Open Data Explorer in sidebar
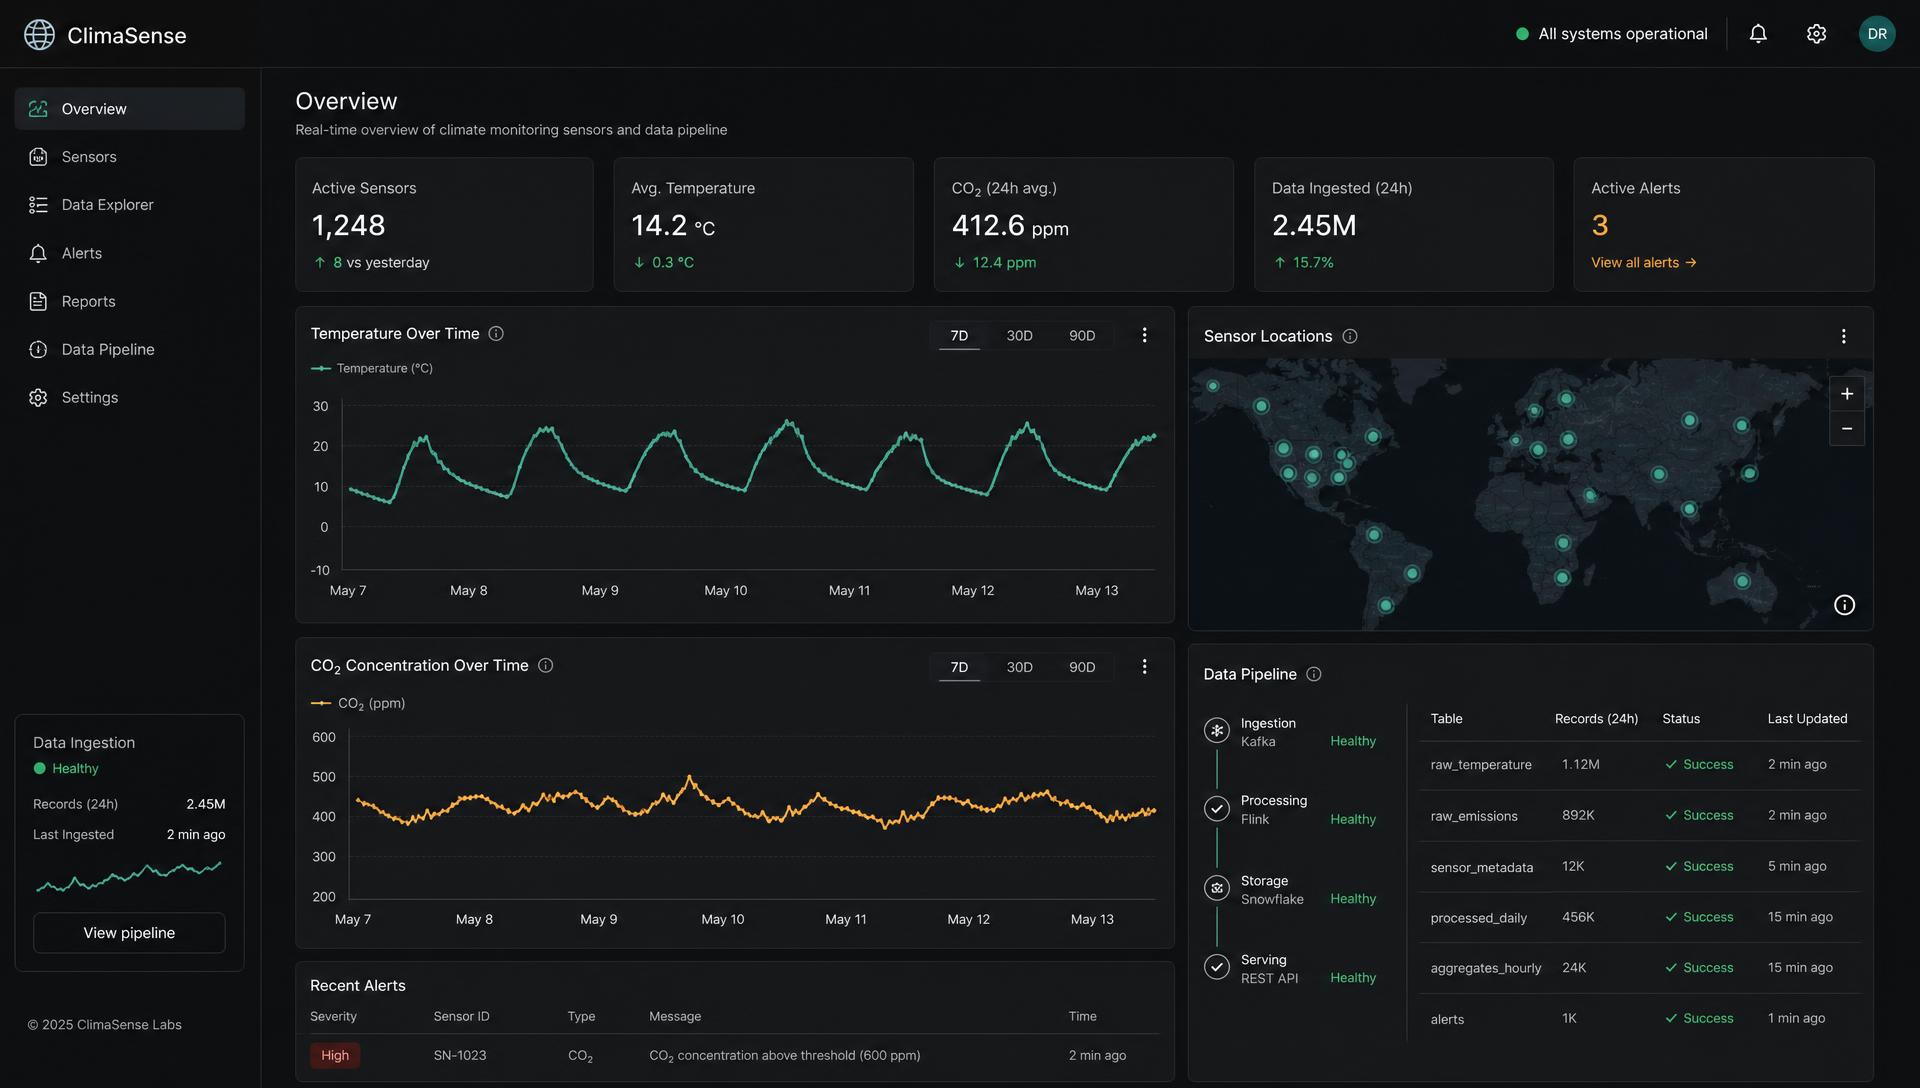Viewport: 1920px width, 1088px height. [129, 205]
